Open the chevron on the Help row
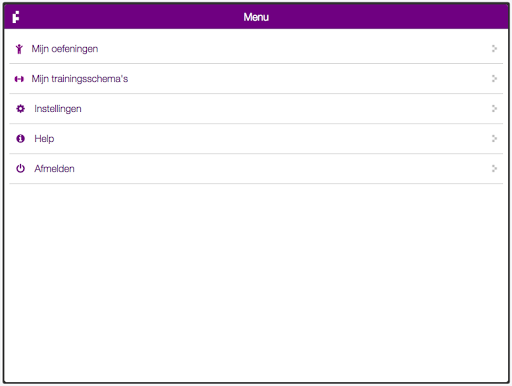Viewport: 512px width, 386px height. point(494,139)
